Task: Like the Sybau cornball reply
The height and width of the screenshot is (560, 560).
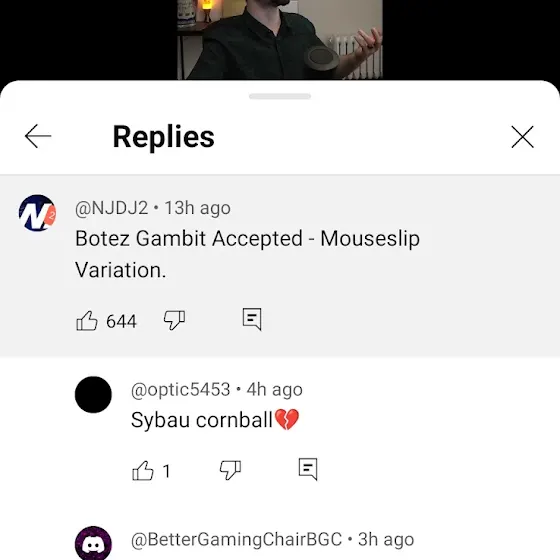Action: 143,470
